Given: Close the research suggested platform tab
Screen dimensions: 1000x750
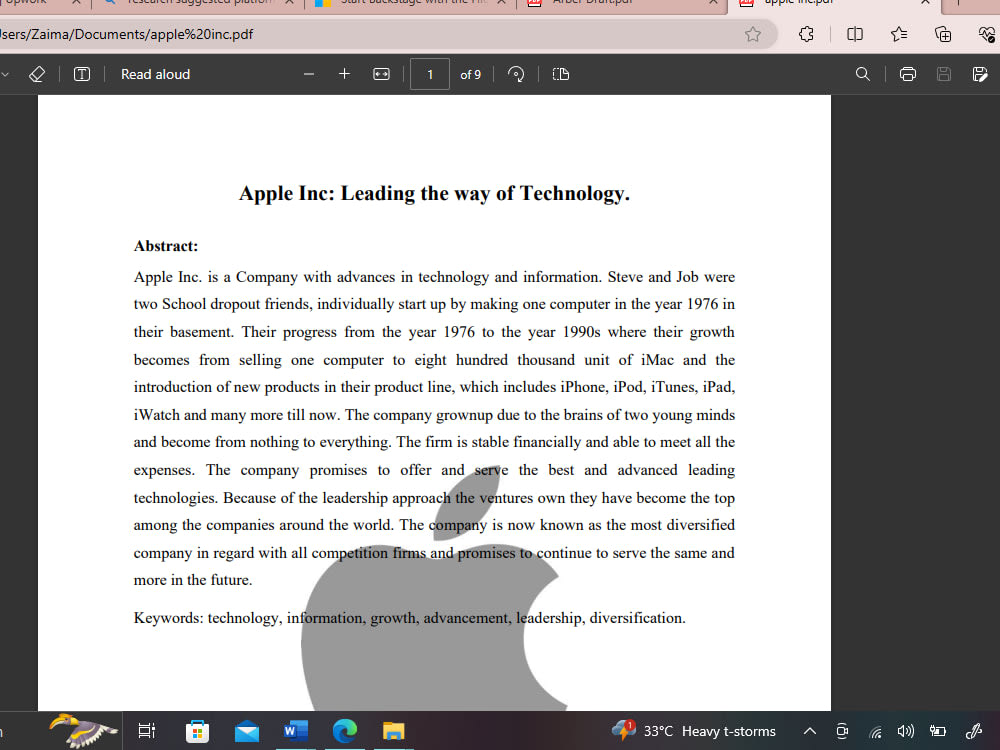Looking at the screenshot, I should [289, 3].
